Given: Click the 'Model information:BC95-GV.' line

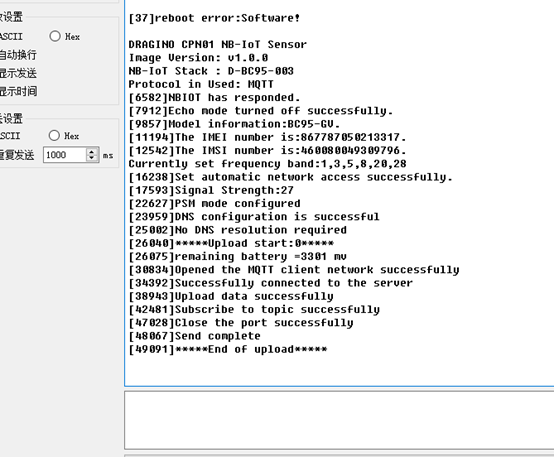Looking at the screenshot, I should pyautogui.click(x=234, y=124).
